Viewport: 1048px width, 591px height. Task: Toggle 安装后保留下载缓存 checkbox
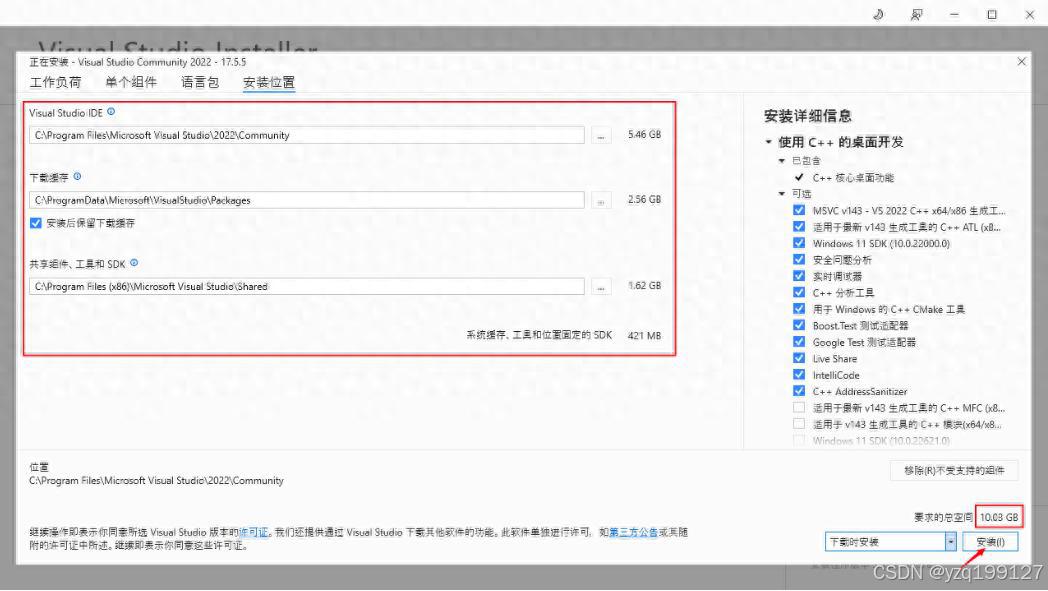point(36,223)
